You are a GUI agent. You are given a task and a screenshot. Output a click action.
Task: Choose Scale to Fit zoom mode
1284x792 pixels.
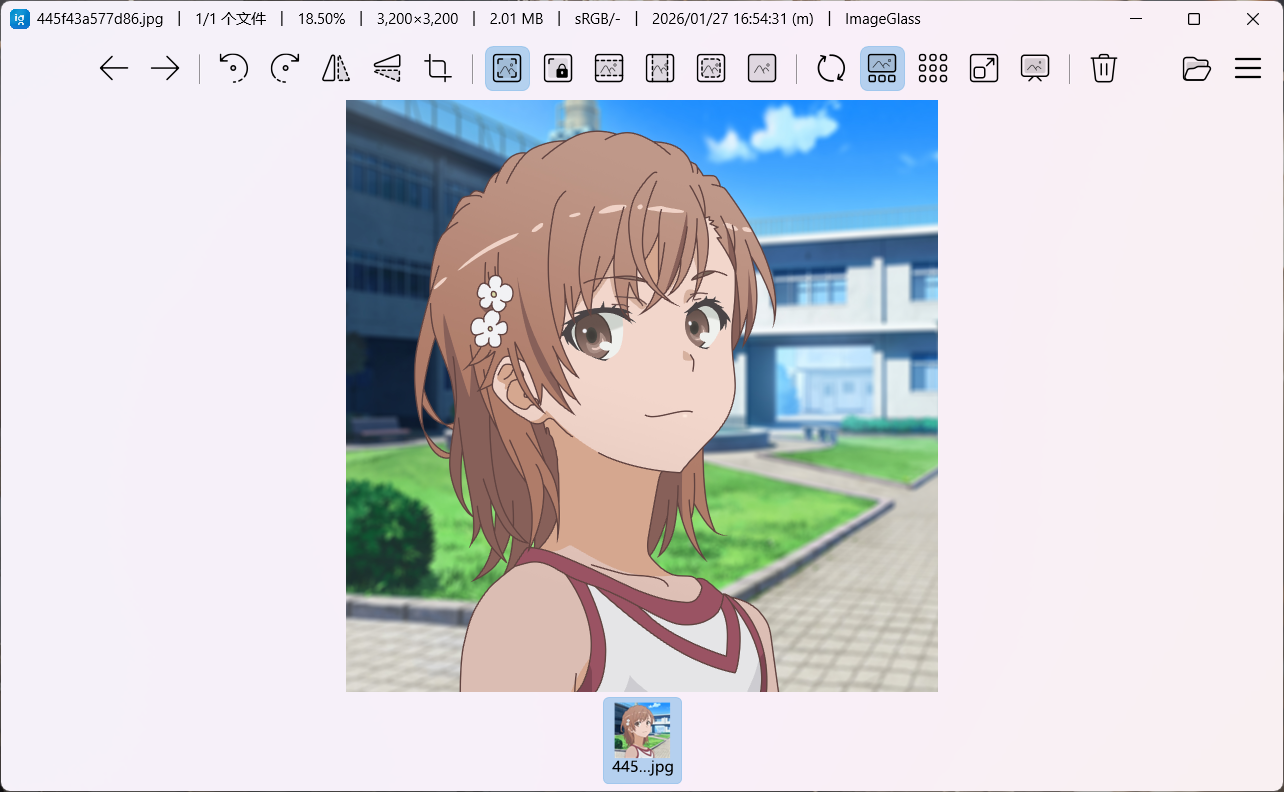click(711, 69)
